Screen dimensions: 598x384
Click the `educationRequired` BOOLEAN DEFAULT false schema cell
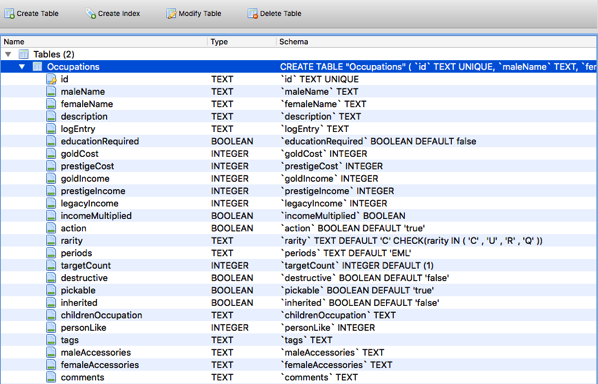click(378, 141)
